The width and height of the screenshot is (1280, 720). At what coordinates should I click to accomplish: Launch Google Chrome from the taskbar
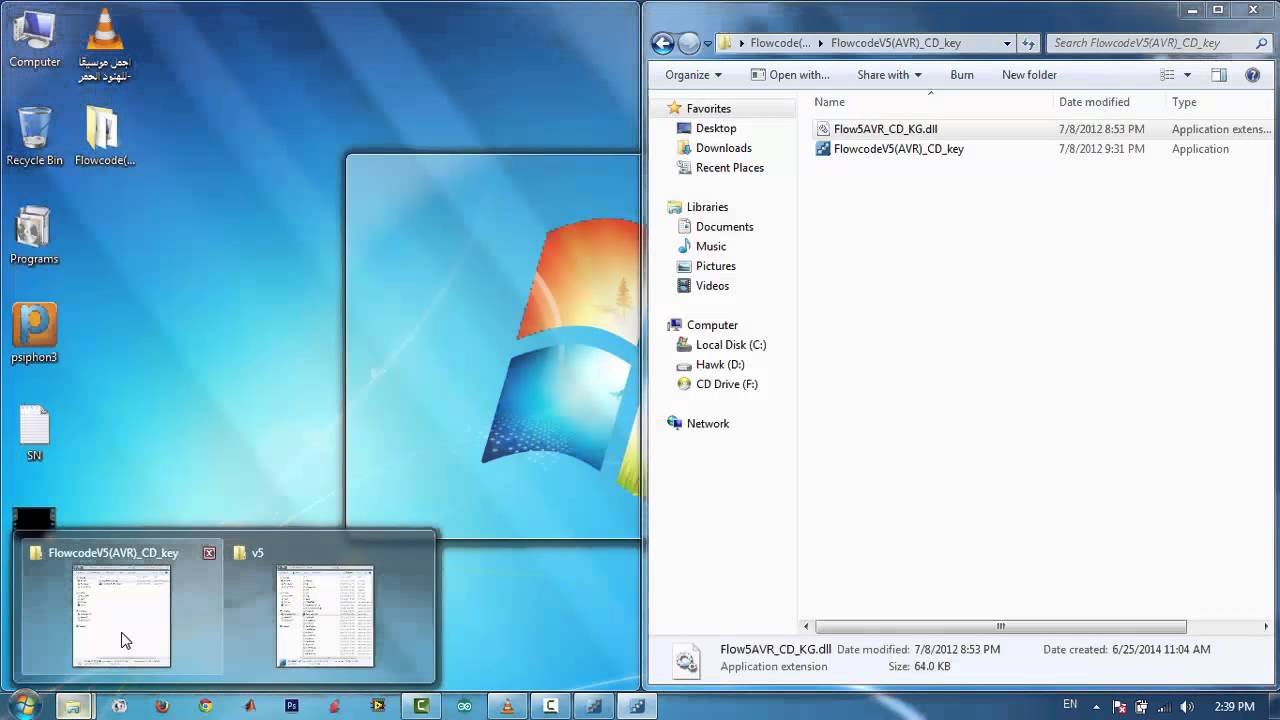pyautogui.click(x=205, y=706)
